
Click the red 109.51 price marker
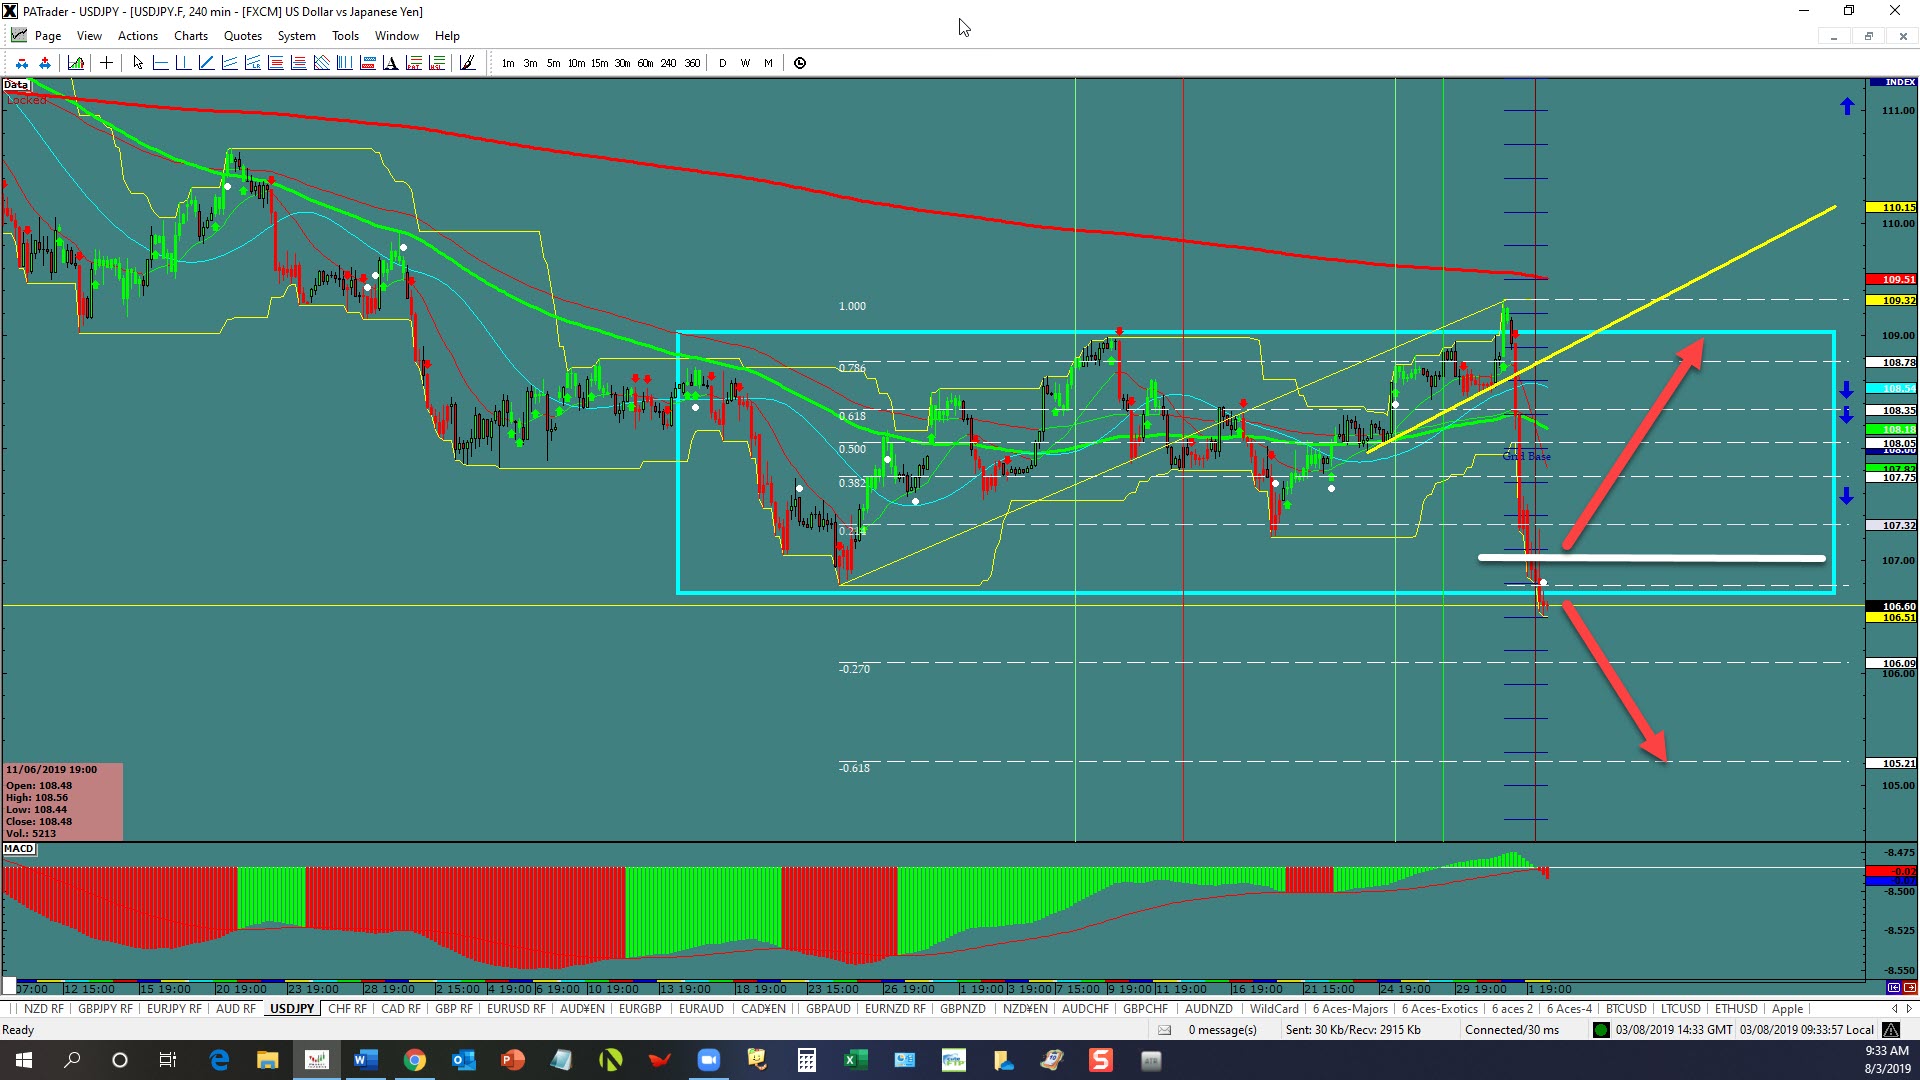pyautogui.click(x=1891, y=280)
